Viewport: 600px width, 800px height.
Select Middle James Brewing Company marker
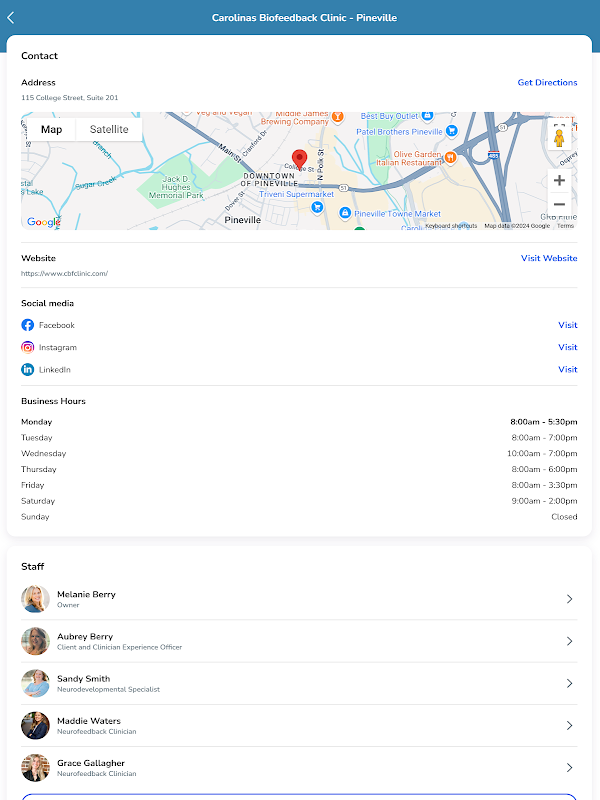click(x=337, y=117)
